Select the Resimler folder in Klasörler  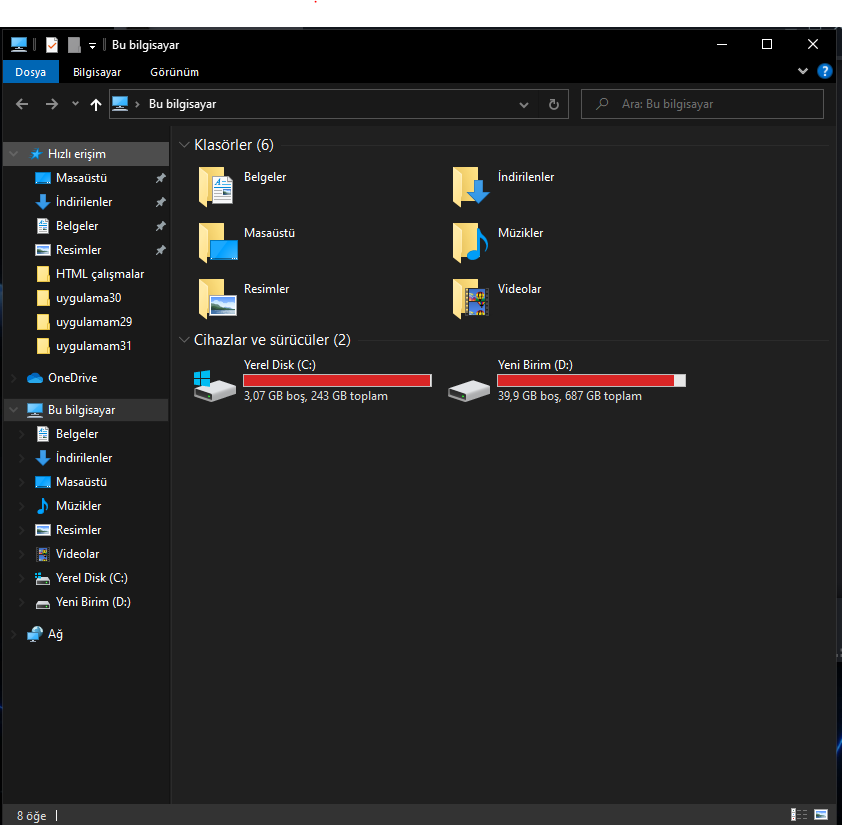click(244, 298)
